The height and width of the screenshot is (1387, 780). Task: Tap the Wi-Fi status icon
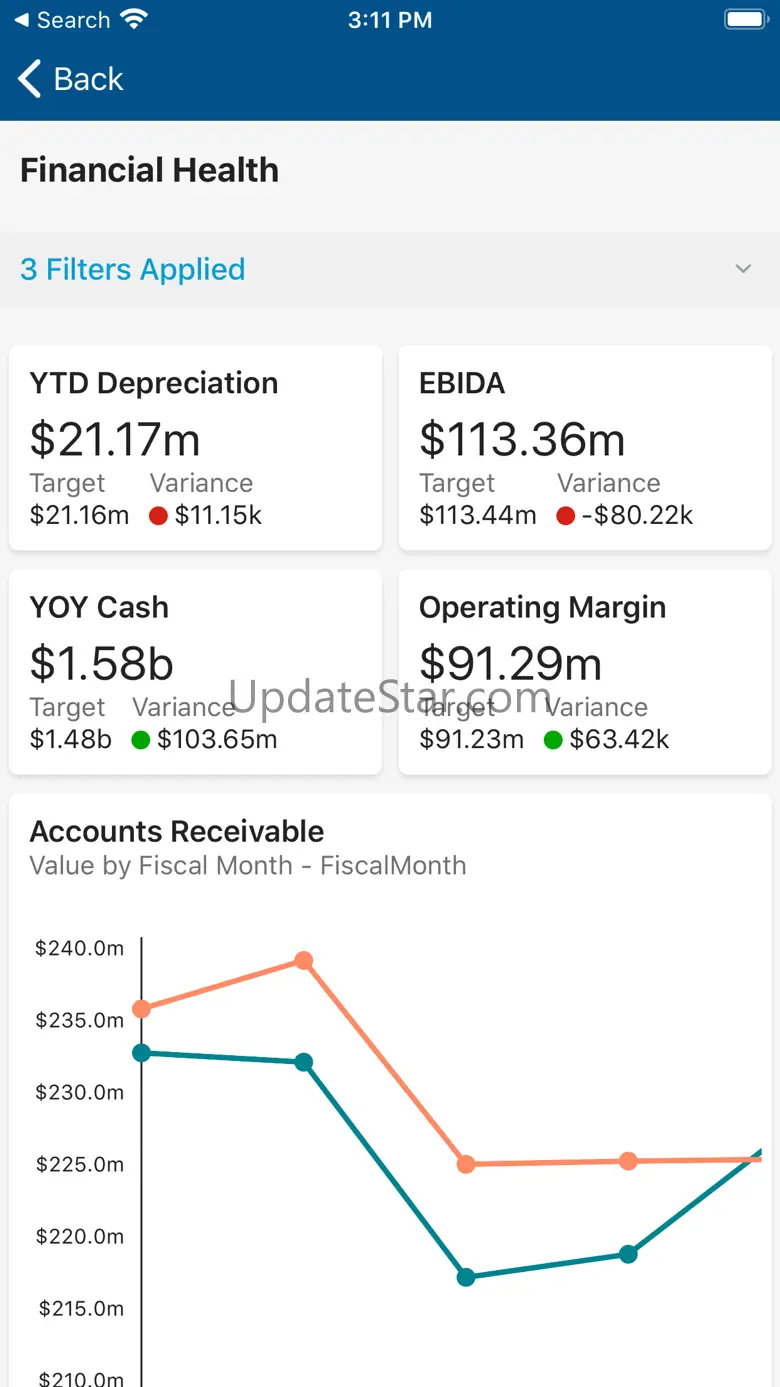(132, 19)
